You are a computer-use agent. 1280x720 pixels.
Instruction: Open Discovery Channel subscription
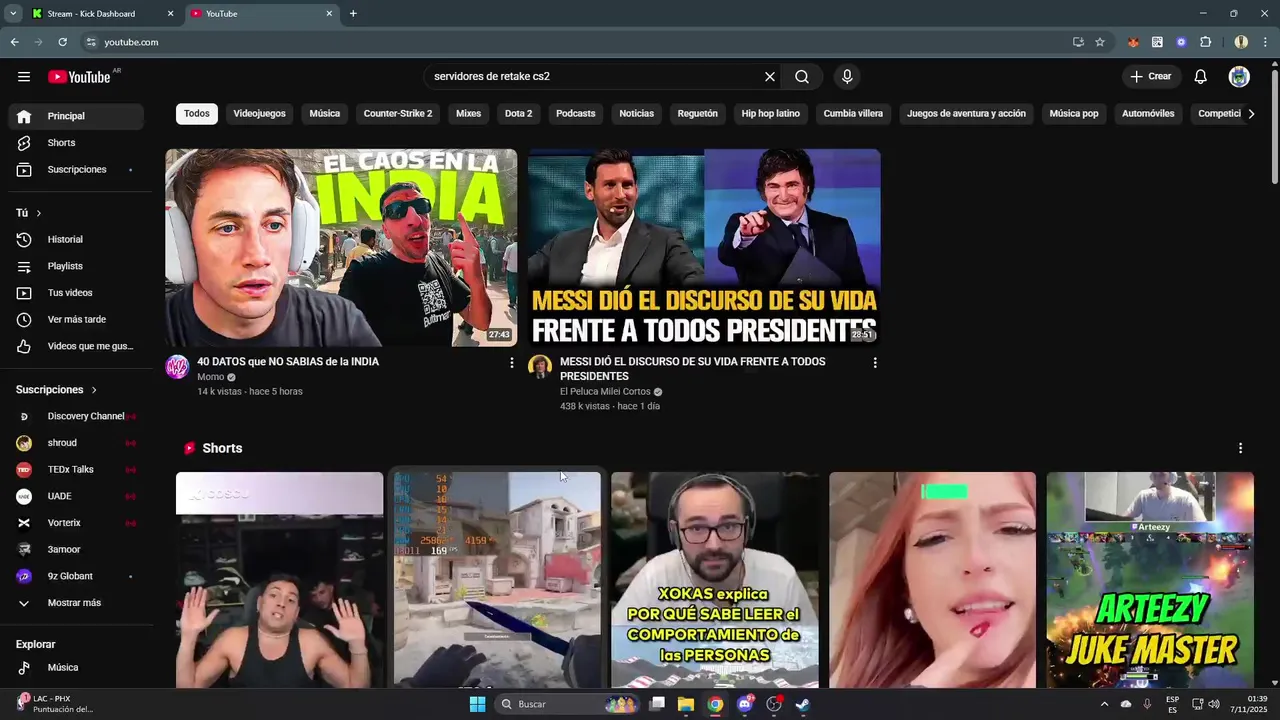click(x=76, y=416)
